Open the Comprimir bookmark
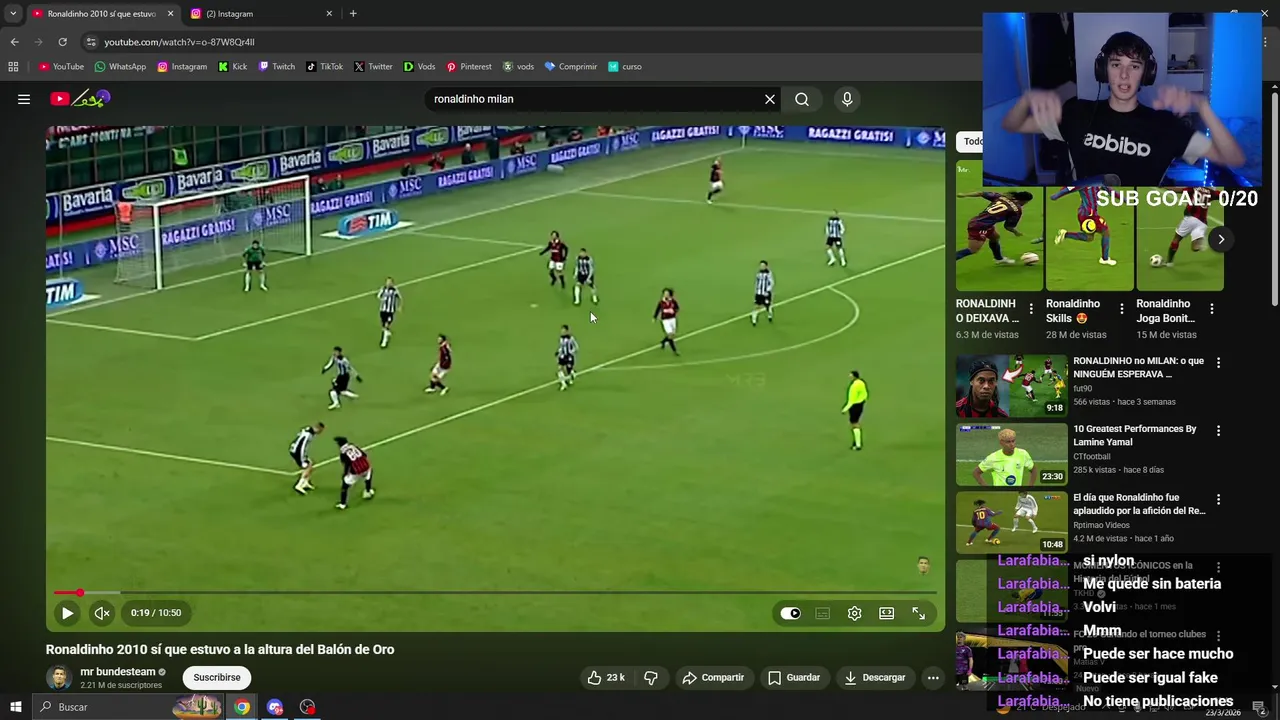 pos(571,67)
